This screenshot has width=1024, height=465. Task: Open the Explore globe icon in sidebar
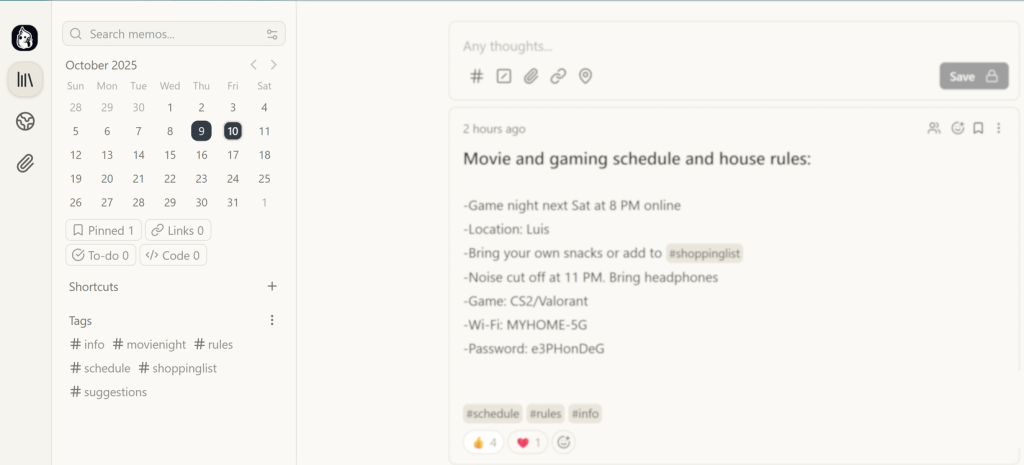point(25,122)
